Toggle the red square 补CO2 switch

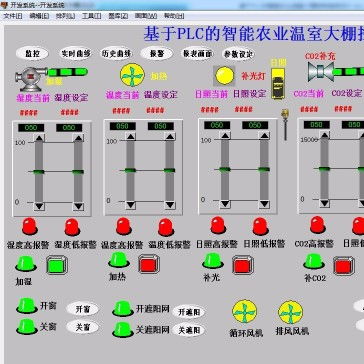344,266
